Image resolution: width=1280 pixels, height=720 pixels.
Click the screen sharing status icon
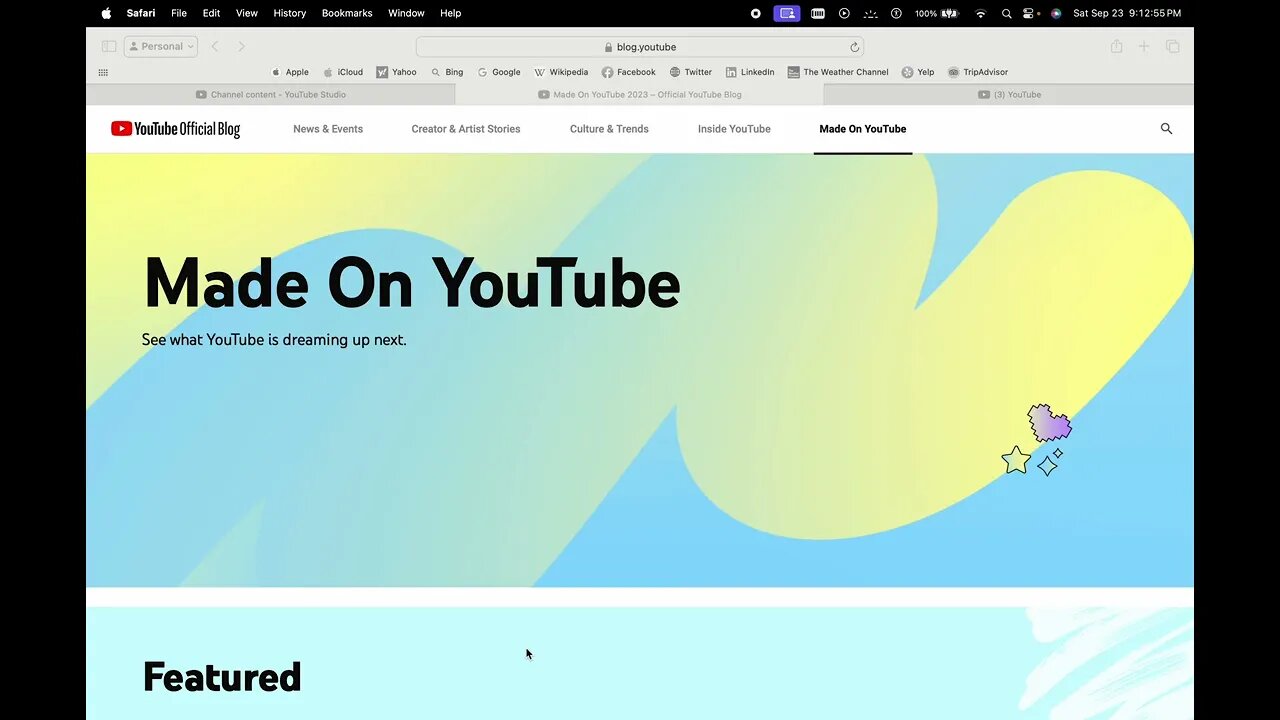787,13
